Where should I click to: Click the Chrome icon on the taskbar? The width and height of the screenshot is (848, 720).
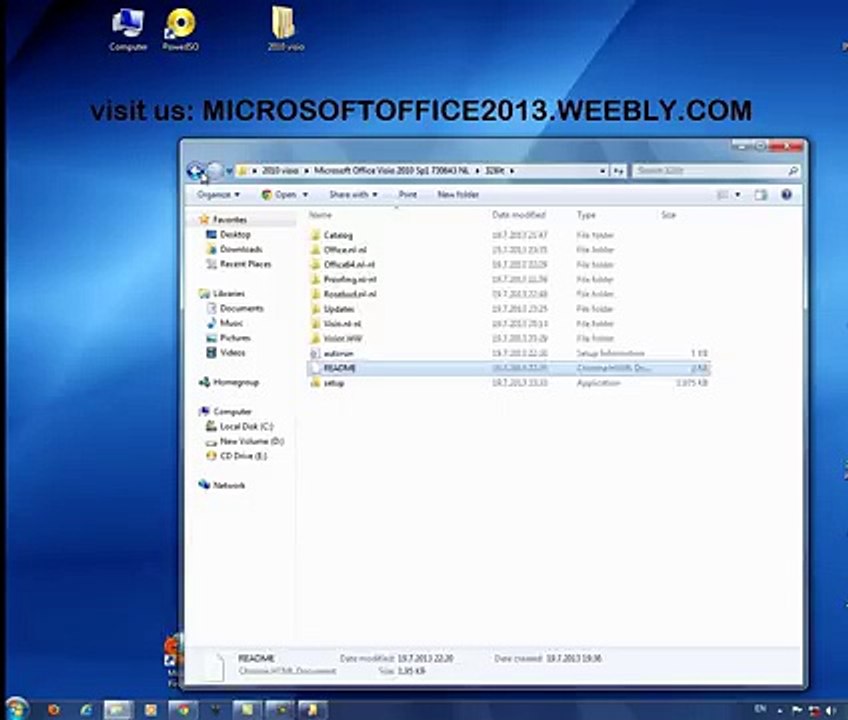[x=183, y=709]
